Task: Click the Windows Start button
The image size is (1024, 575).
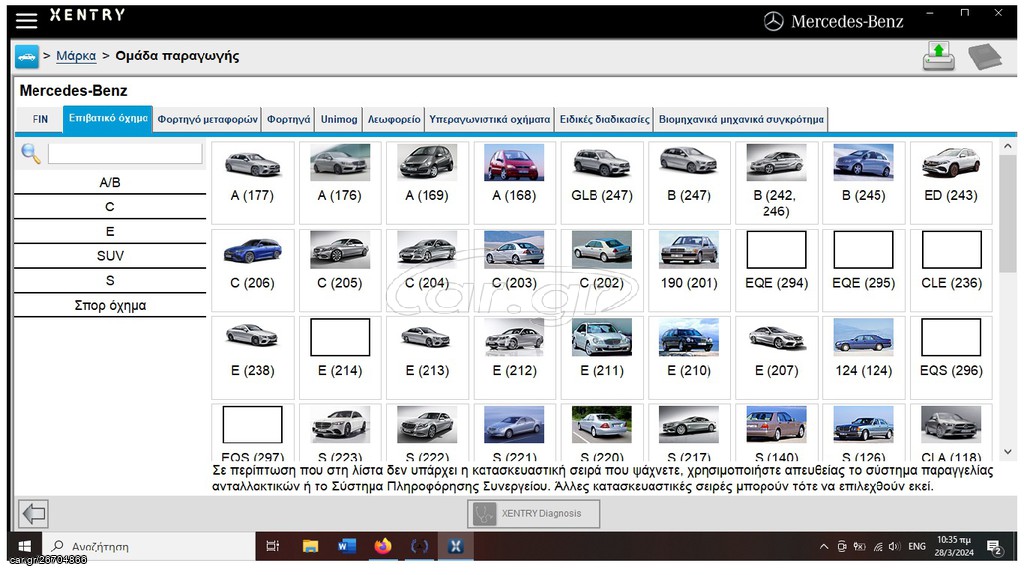Action: click(25, 546)
